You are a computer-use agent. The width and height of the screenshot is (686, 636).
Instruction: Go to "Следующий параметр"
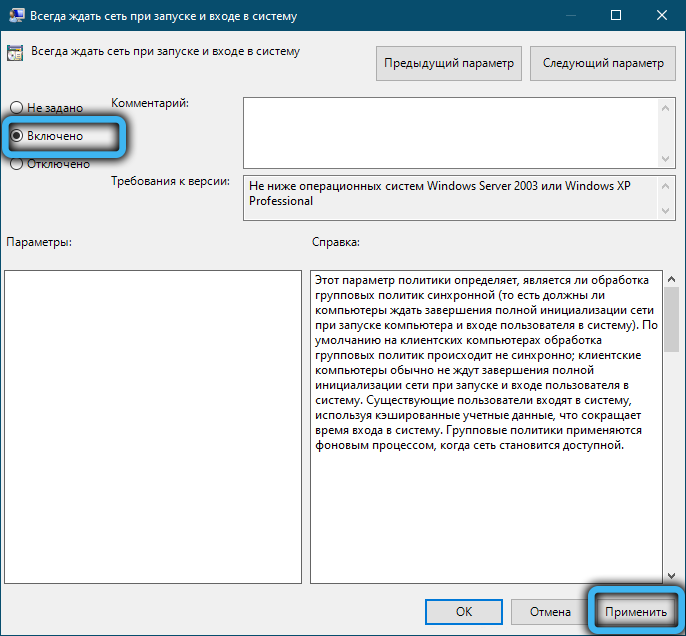(602, 63)
